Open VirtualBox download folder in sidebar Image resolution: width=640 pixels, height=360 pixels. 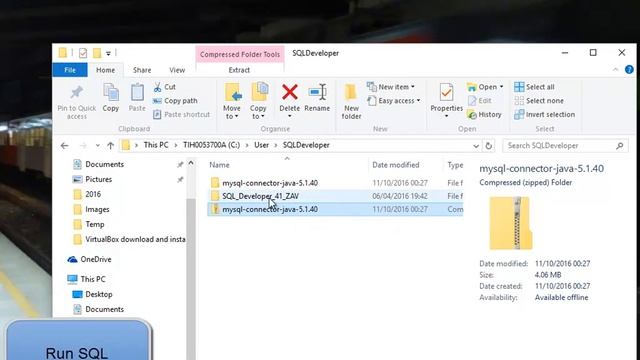point(129,240)
